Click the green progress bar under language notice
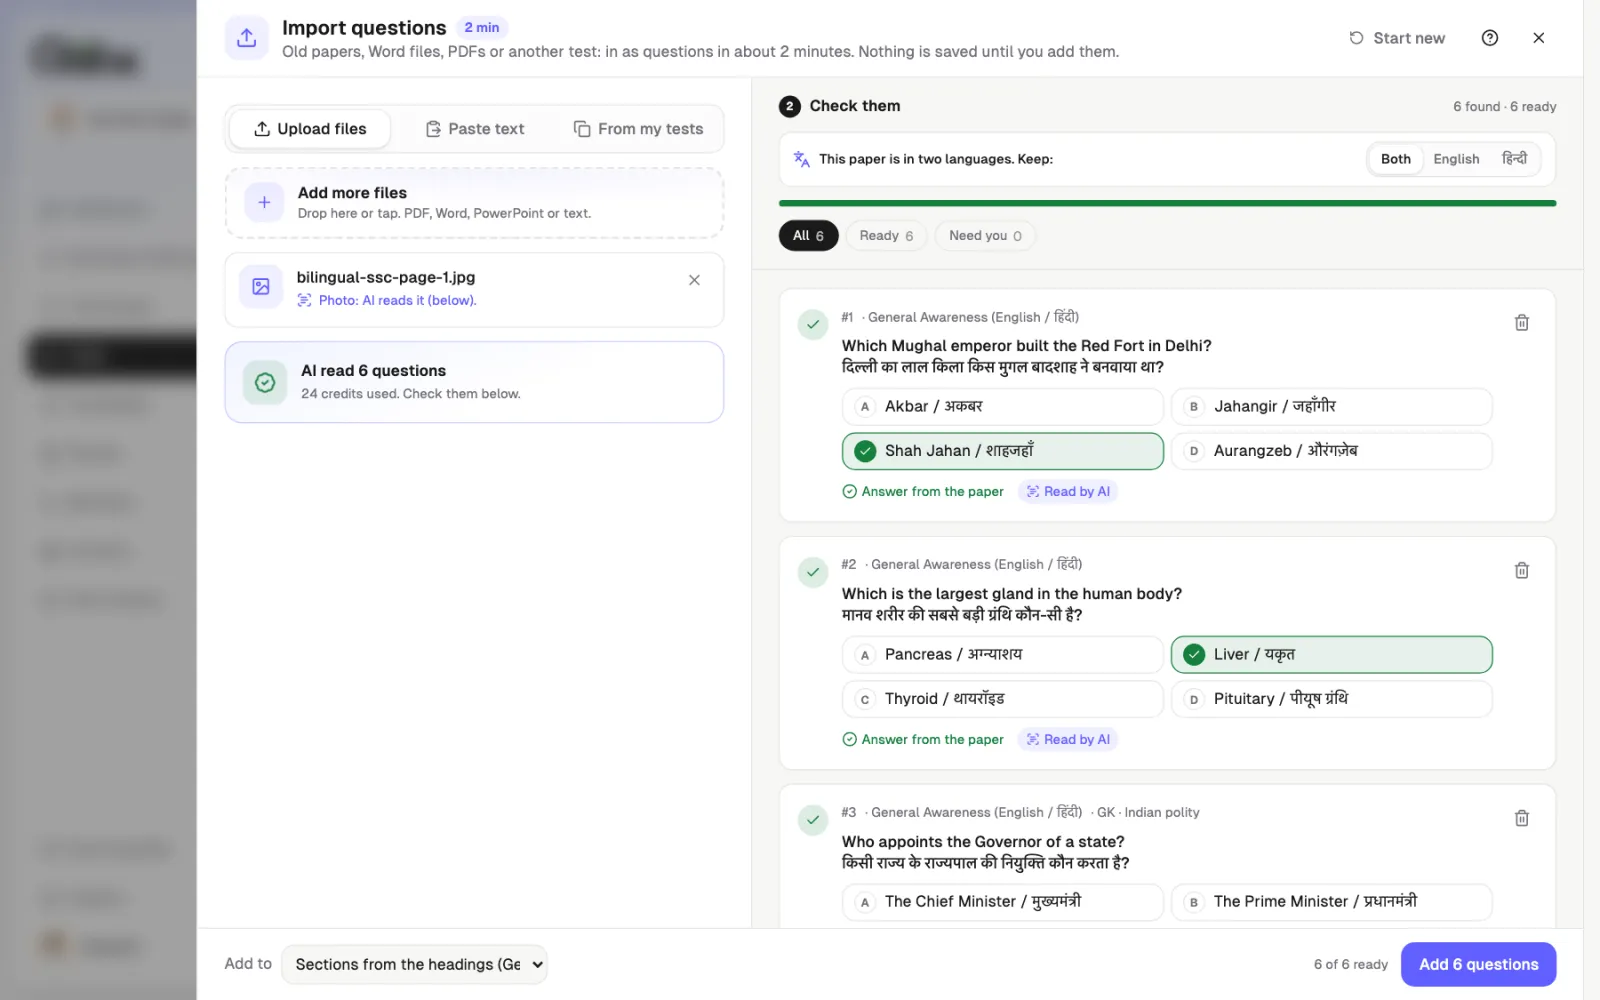This screenshot has height=1000, width=1600. click(1167, 203)
